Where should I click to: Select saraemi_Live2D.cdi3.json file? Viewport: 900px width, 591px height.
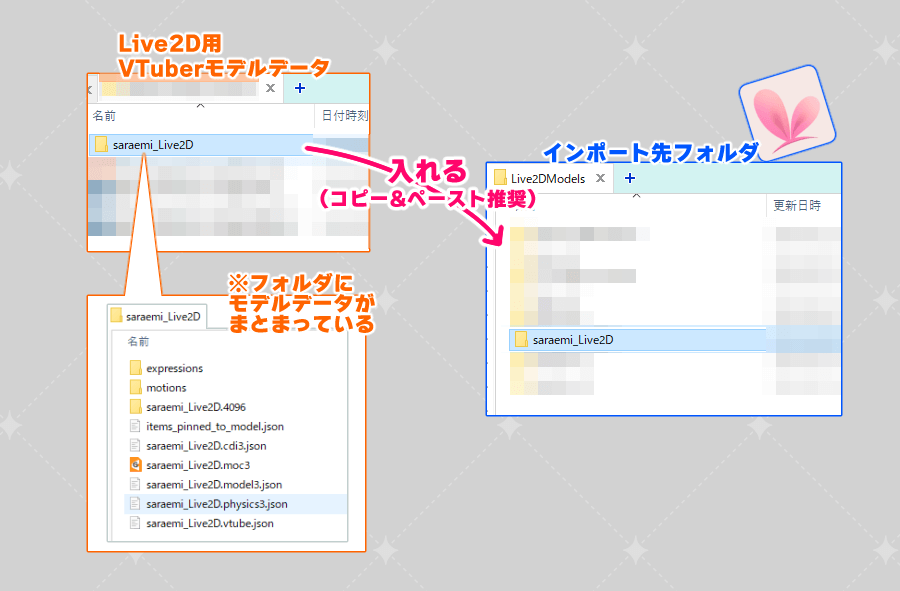pyautogui.click(x=206, y=446)
